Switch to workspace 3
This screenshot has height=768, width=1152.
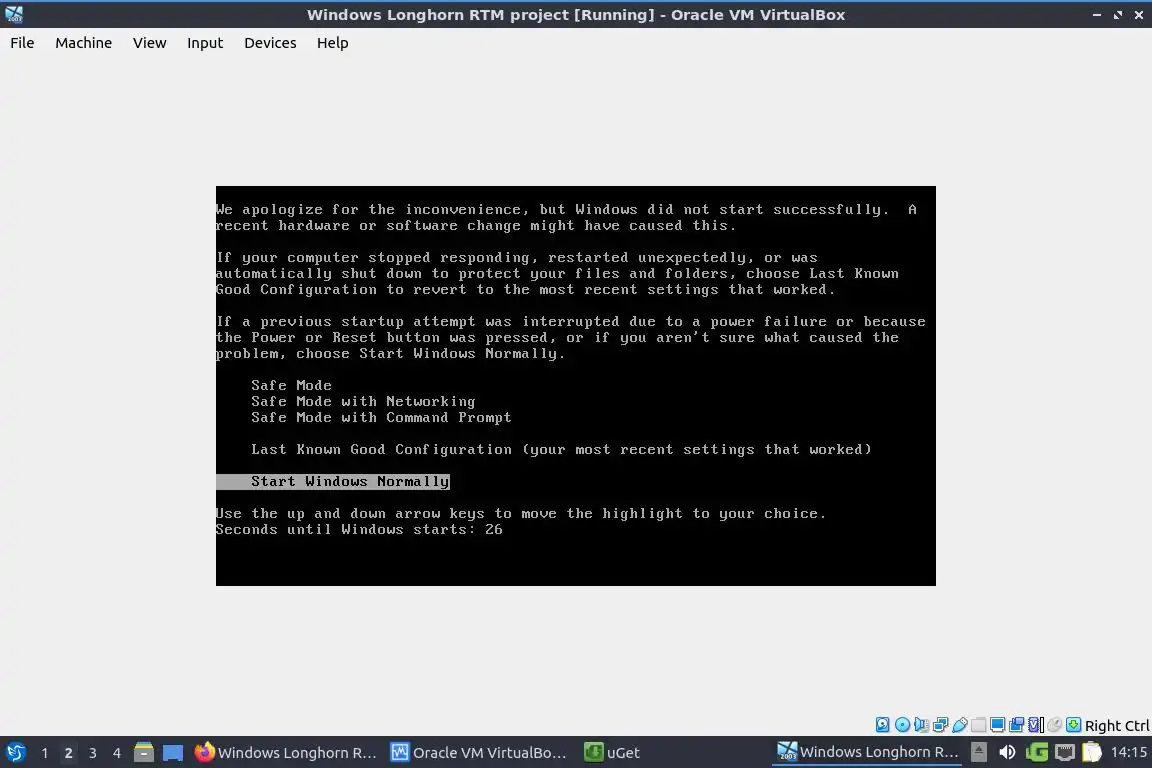click(93, 753)
